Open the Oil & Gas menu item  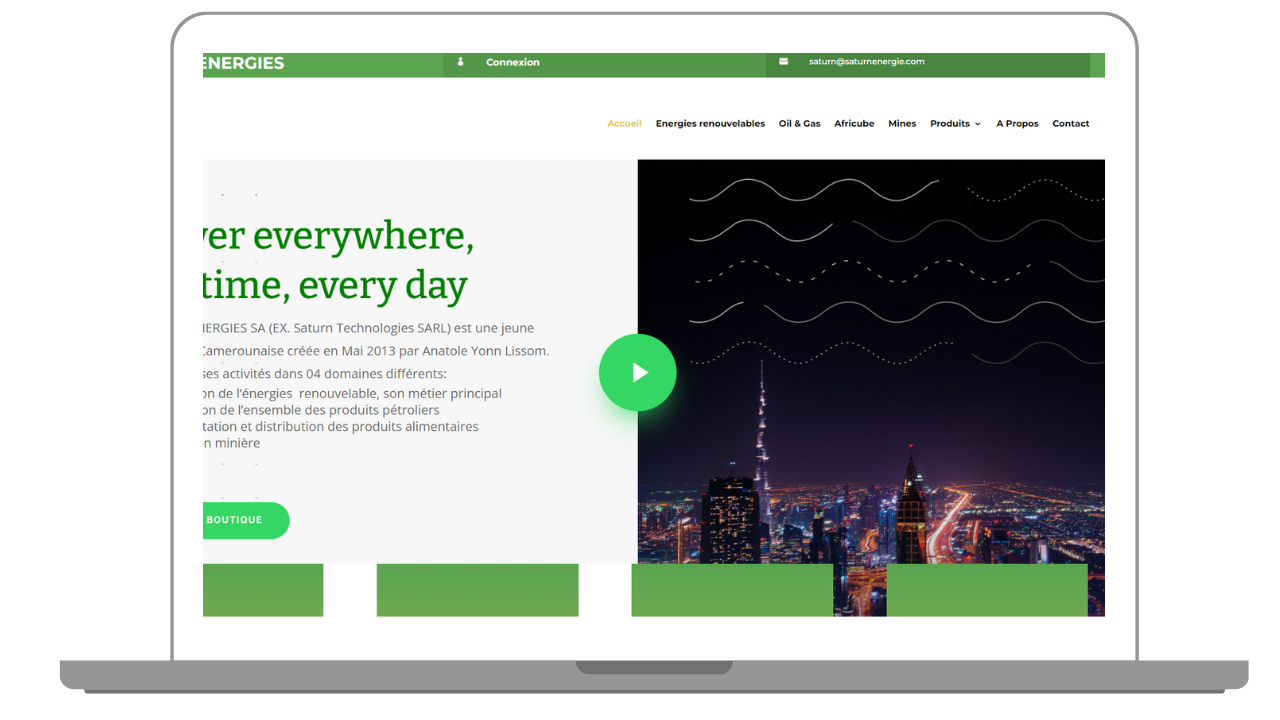coord(800,124)
